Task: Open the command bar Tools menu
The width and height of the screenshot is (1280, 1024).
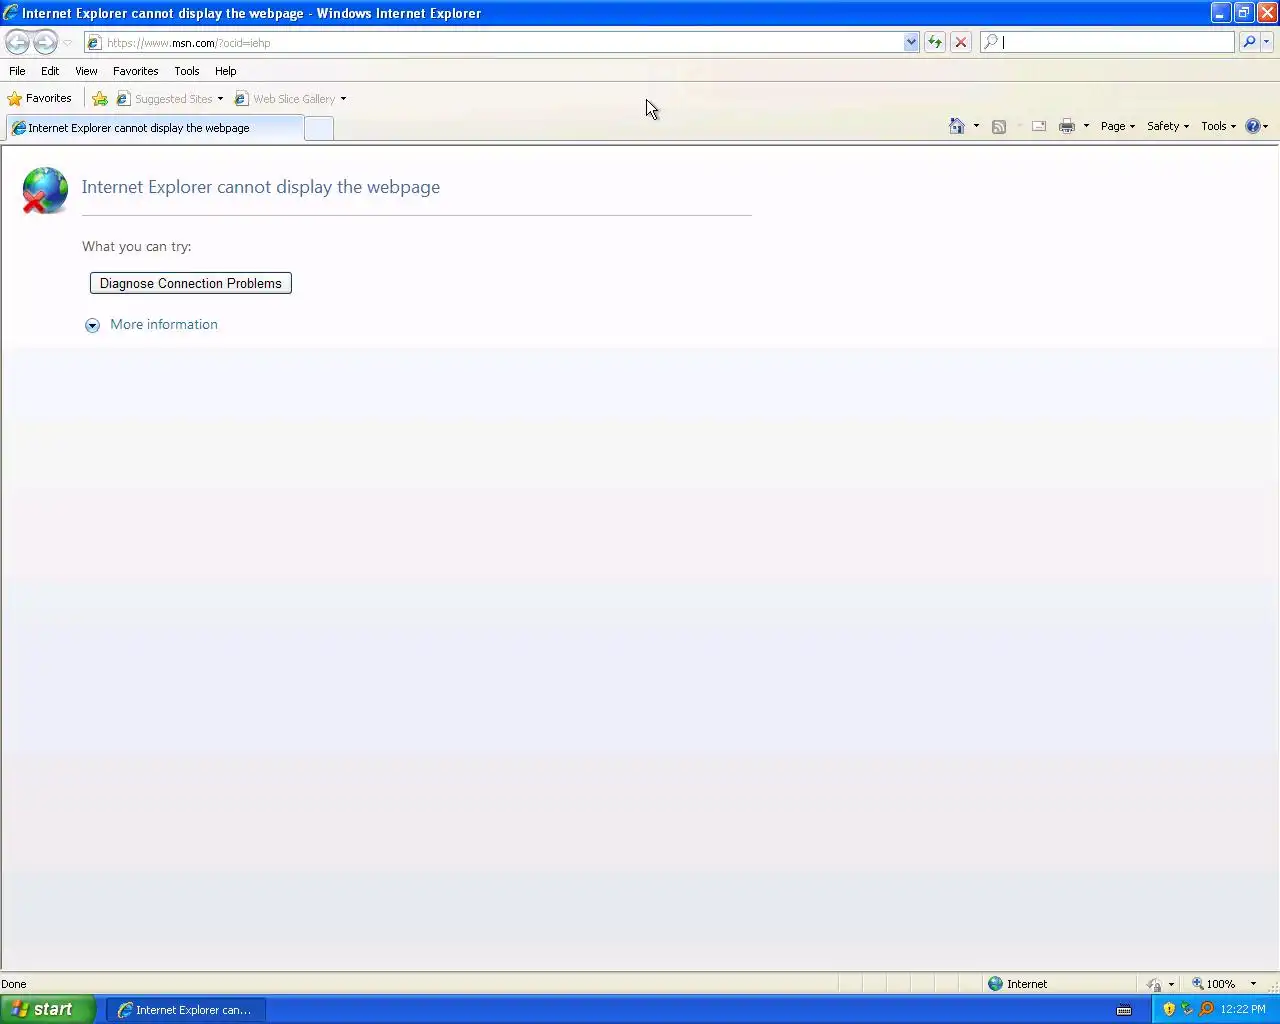Action: pos(1218,126)
